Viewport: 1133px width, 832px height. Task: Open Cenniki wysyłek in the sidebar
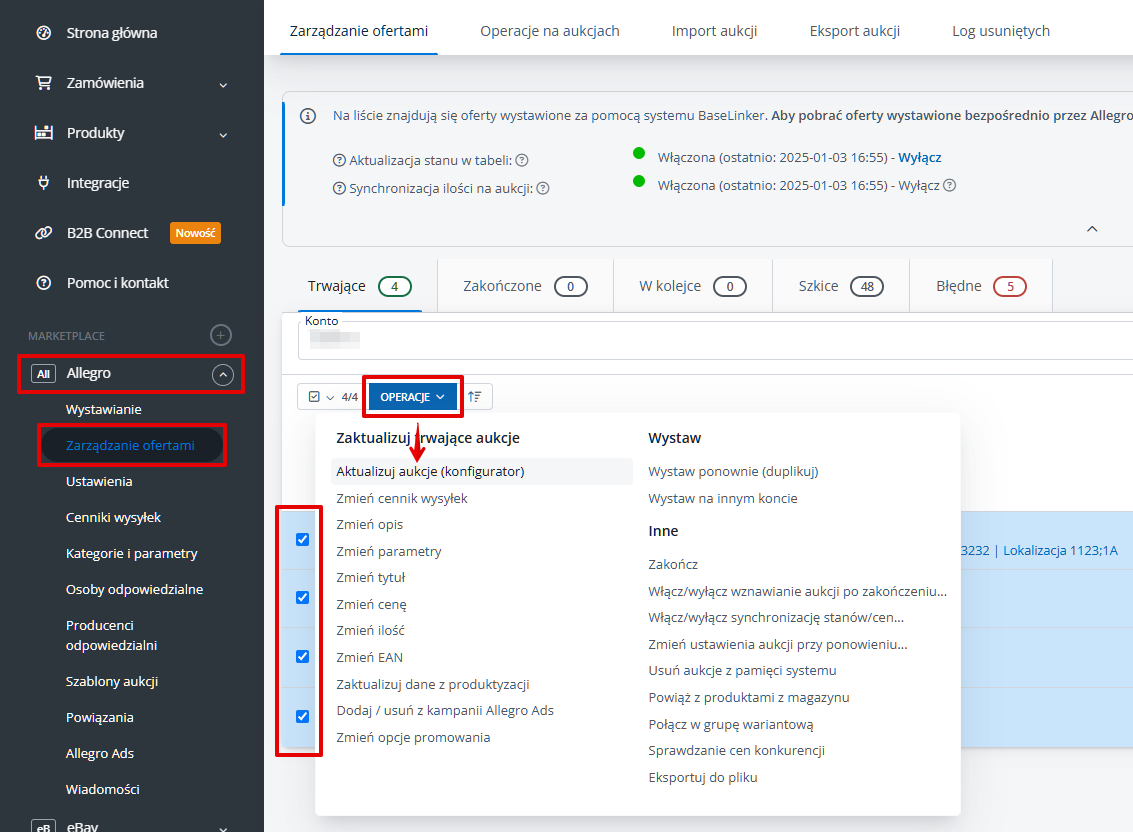point(113,518)
